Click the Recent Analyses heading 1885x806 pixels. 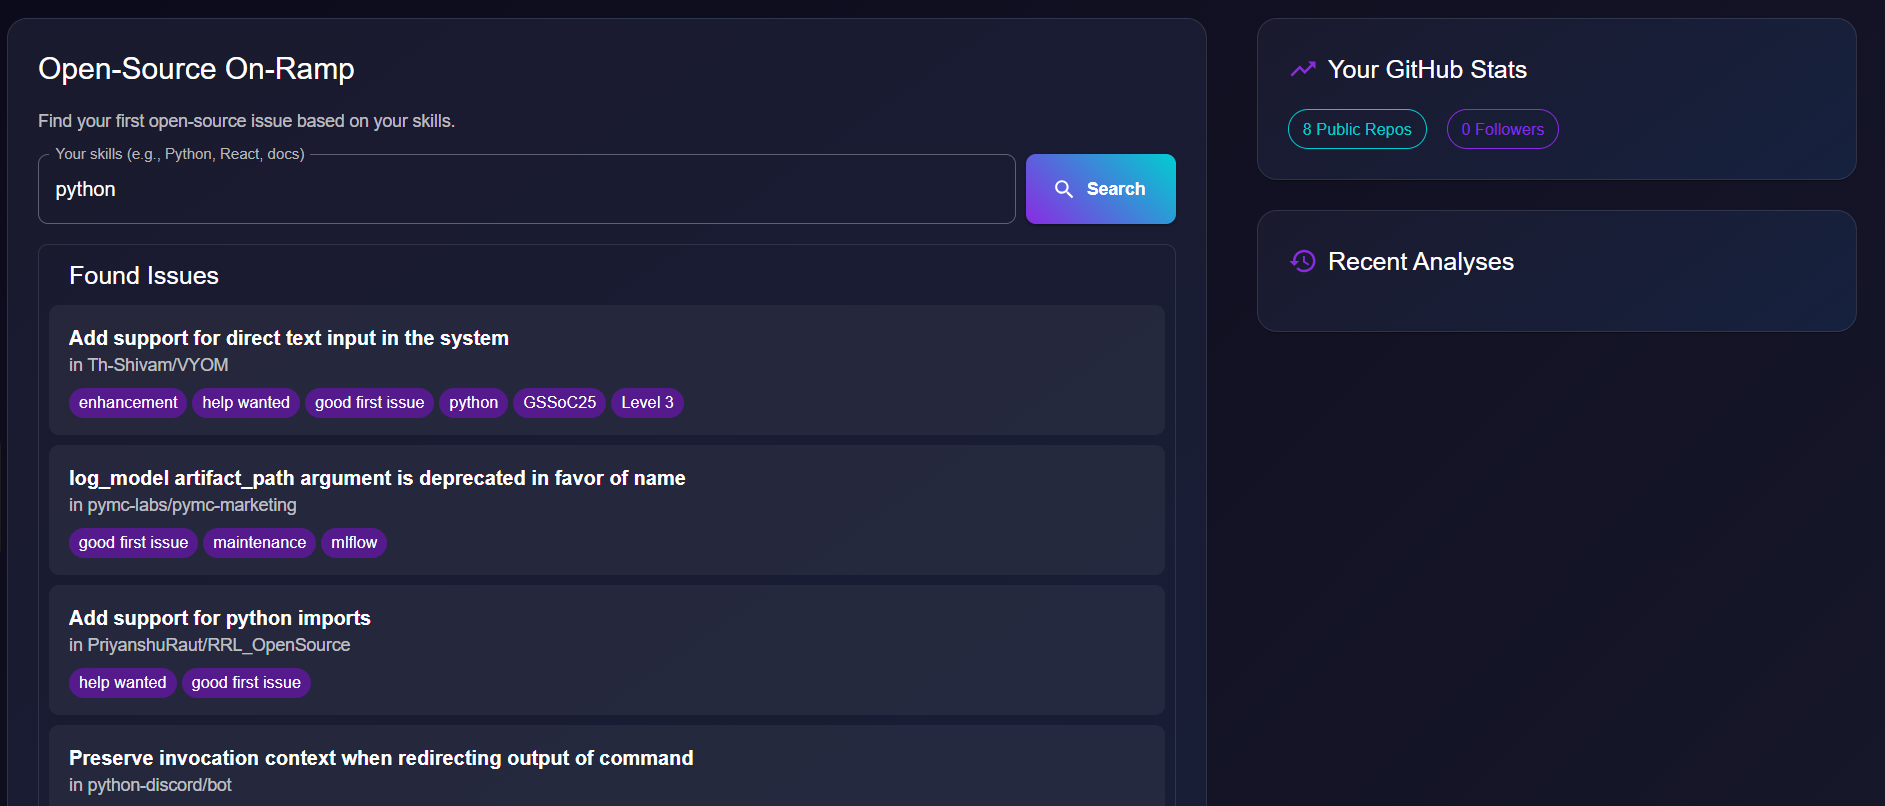point(1421,261)
